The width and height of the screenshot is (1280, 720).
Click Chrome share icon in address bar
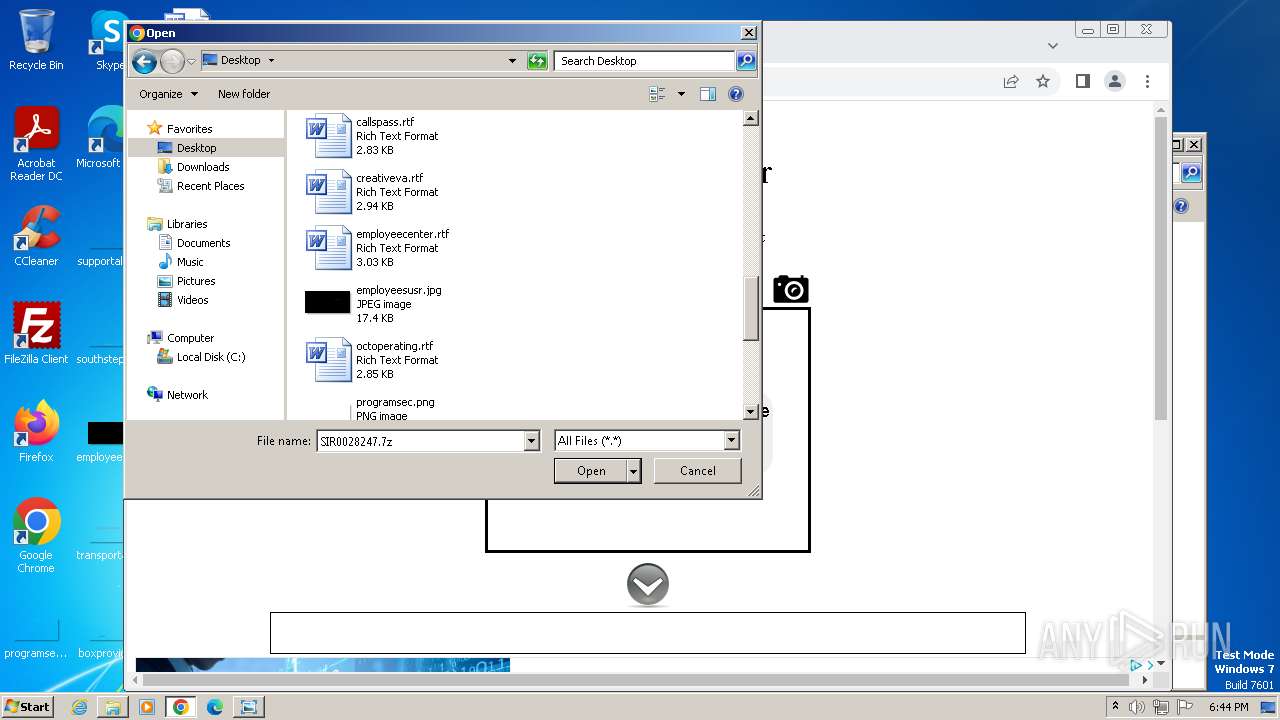[1011, 81]
